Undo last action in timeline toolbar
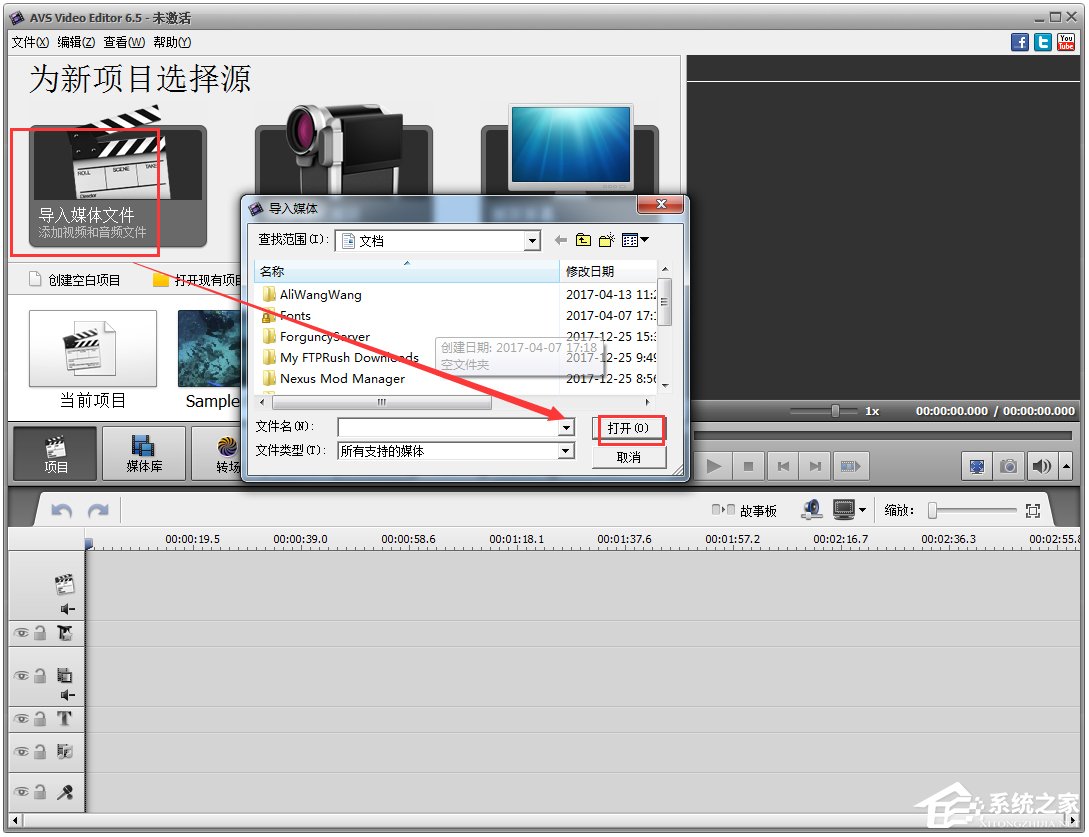The width and height of the screenshot is (1089, 837). [x=62, y=511]
